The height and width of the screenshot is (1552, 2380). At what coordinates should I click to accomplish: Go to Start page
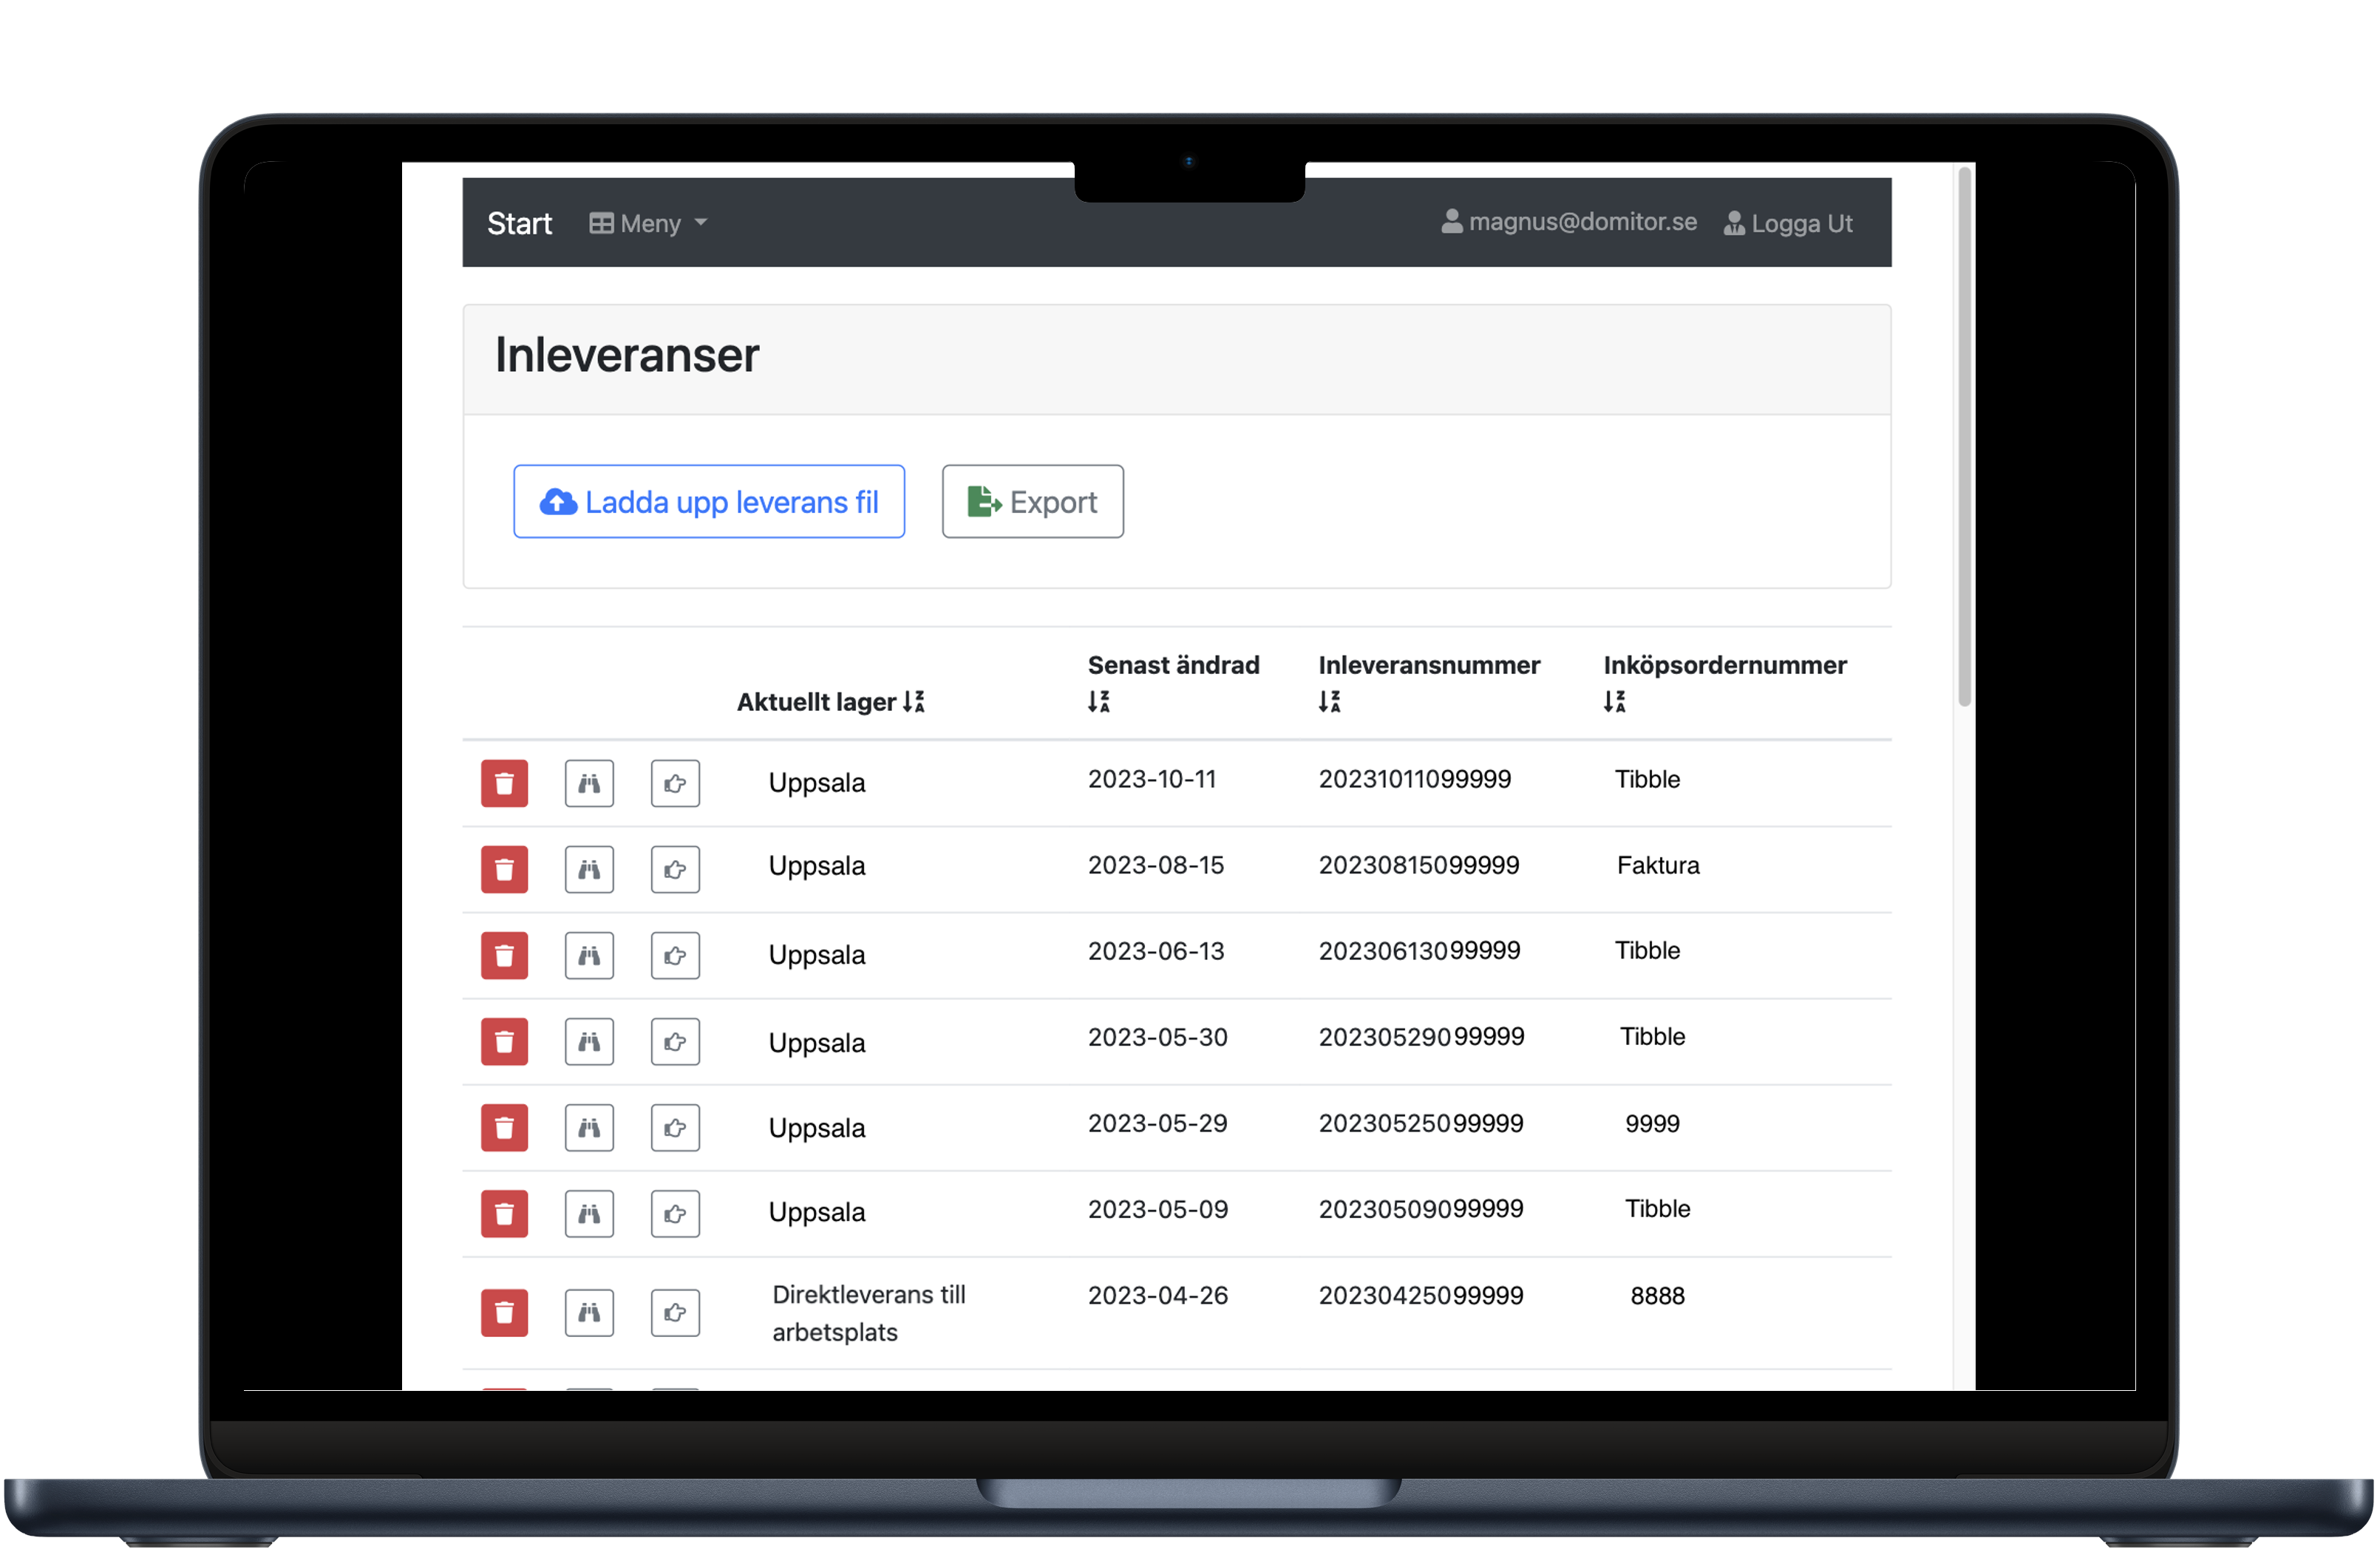pos(519,223)
